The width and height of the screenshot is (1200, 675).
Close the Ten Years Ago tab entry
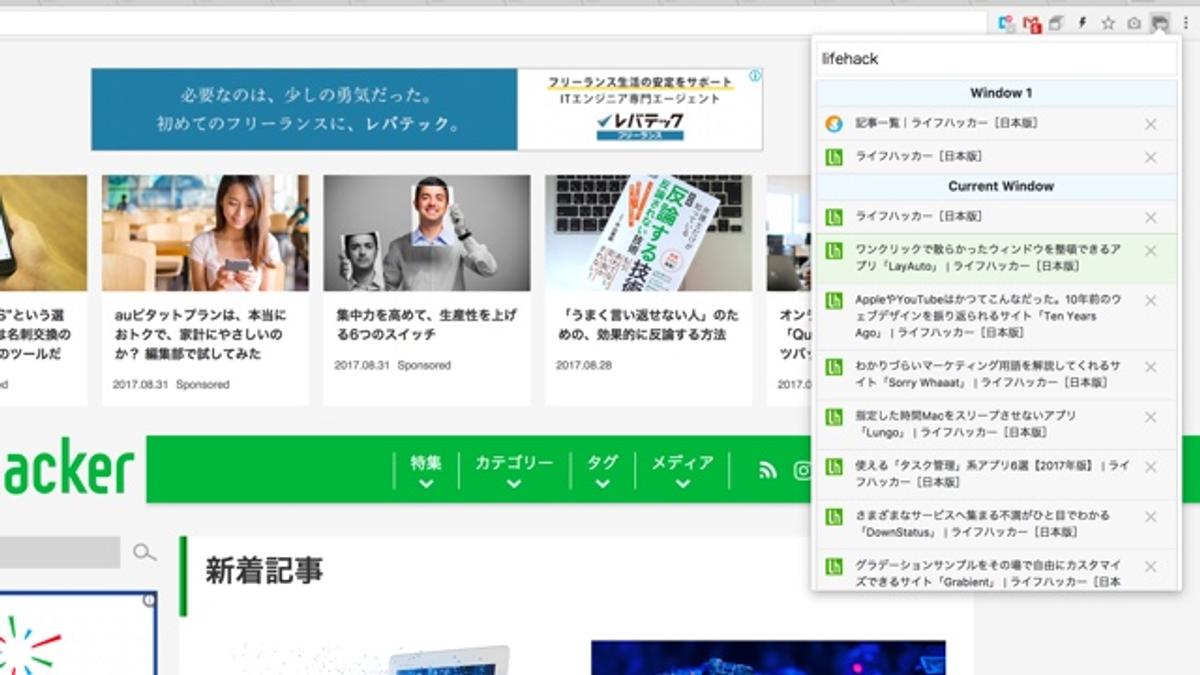click(x=1150, y=301)
